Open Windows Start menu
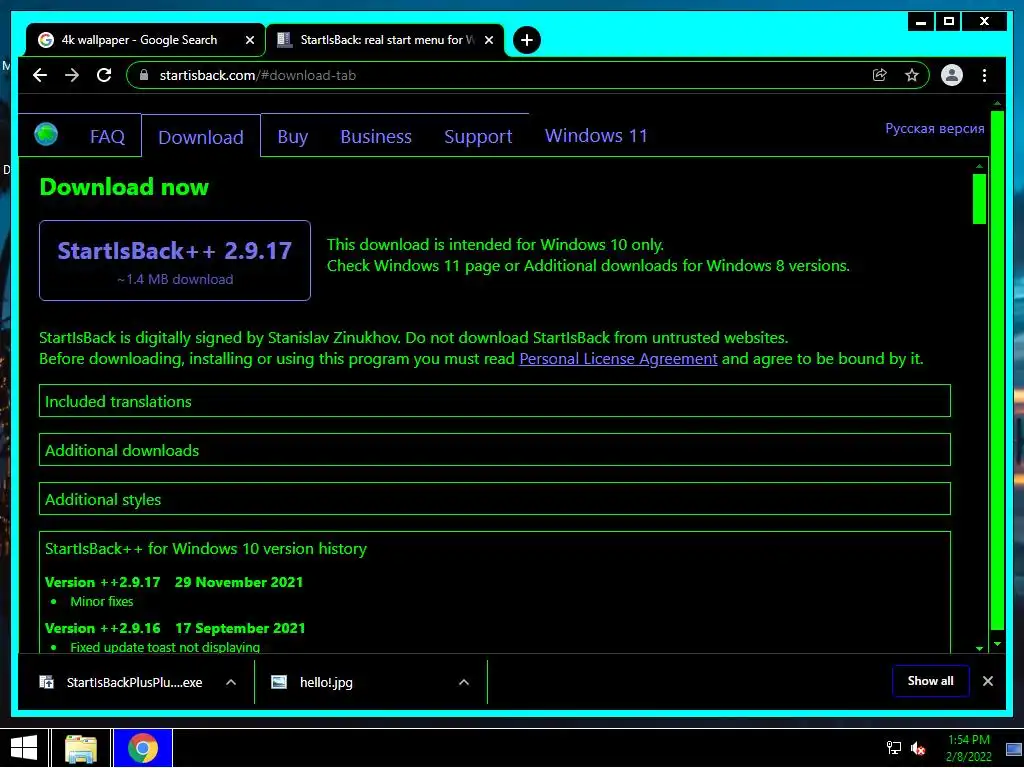The height and width of the screenshot is (768, 1024). (x=24, y=748)
